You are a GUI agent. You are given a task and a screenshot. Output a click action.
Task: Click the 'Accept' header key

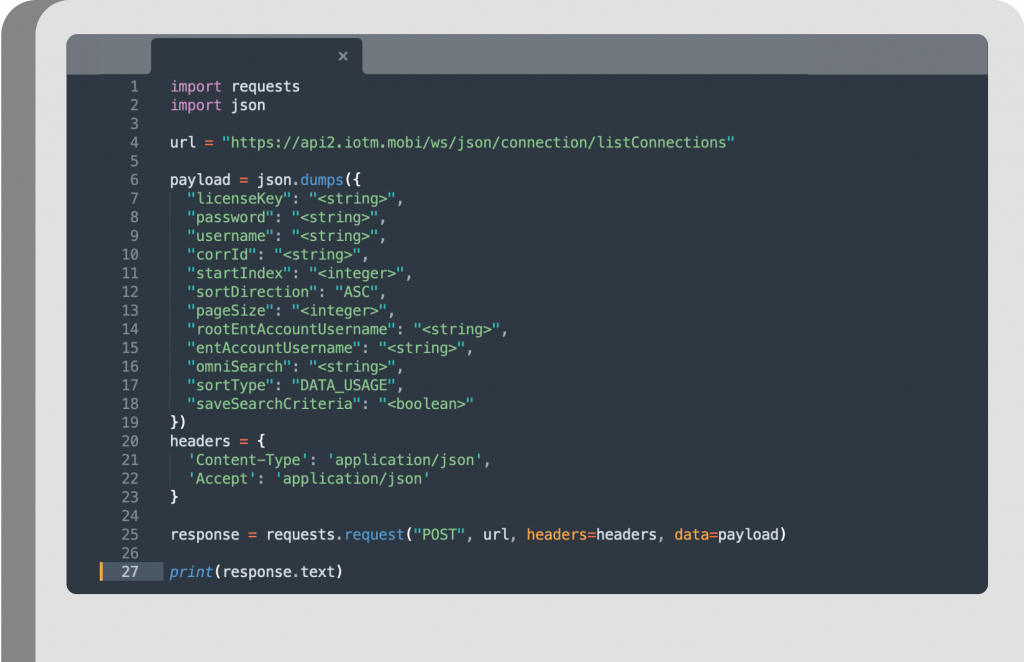221,479
